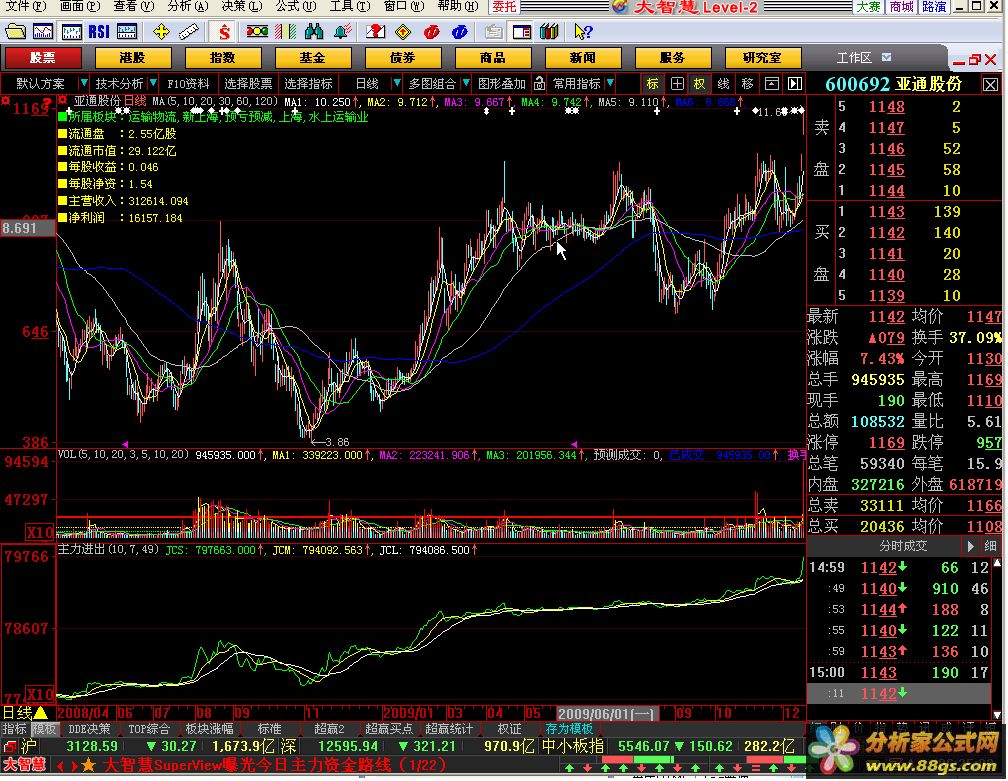
Task: Open the 技术分析 dropdown arrow
Action: (x=153, y=84)
